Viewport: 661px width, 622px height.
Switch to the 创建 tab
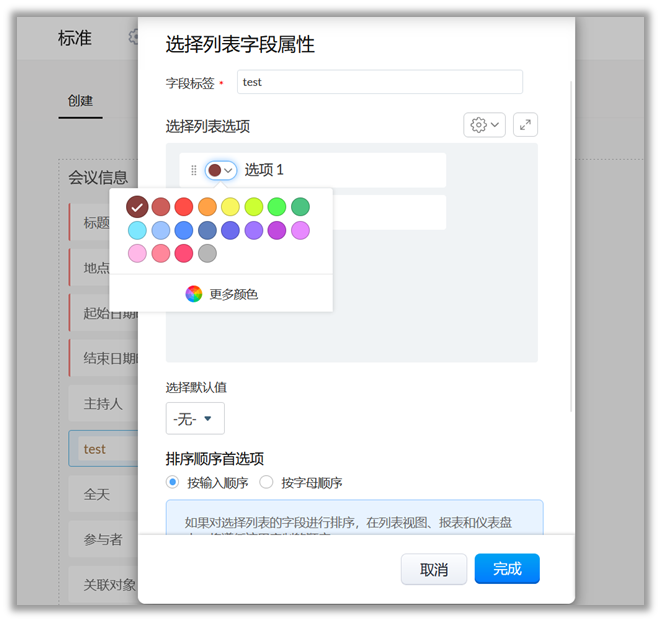tap(80, 101)
